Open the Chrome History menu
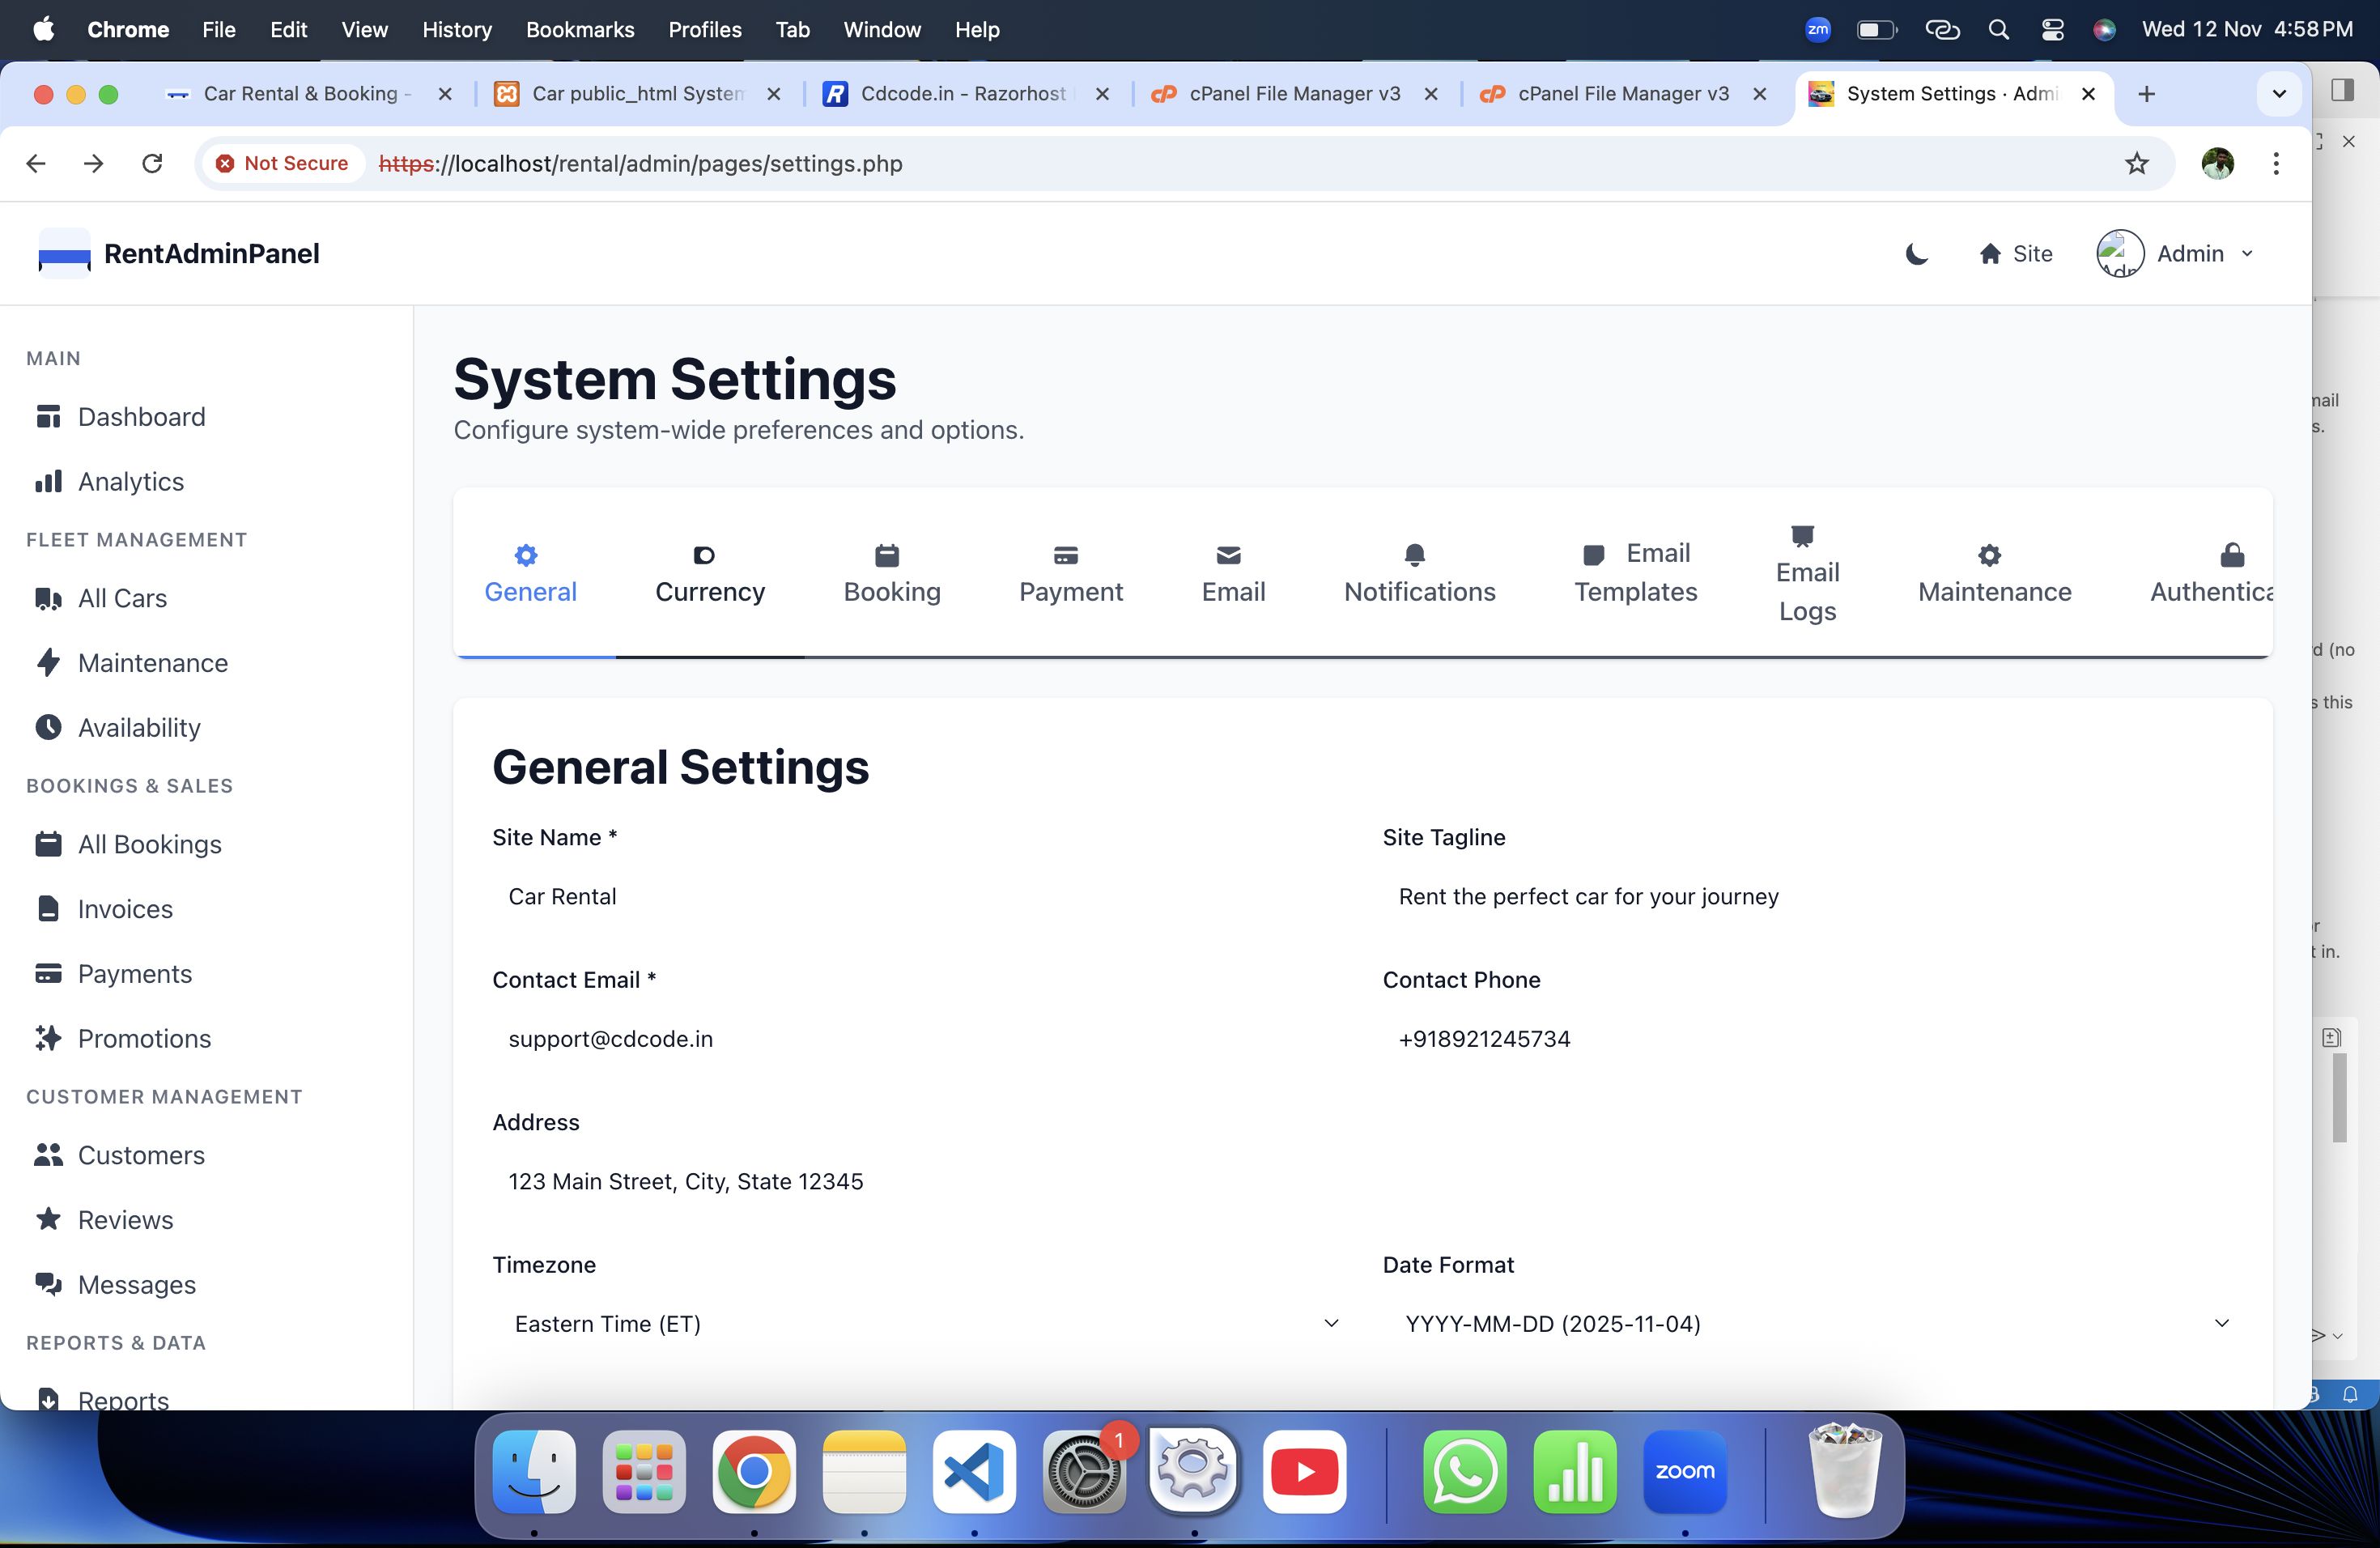This screenshot has height=1548, width=2380. (x=456, y=29)
